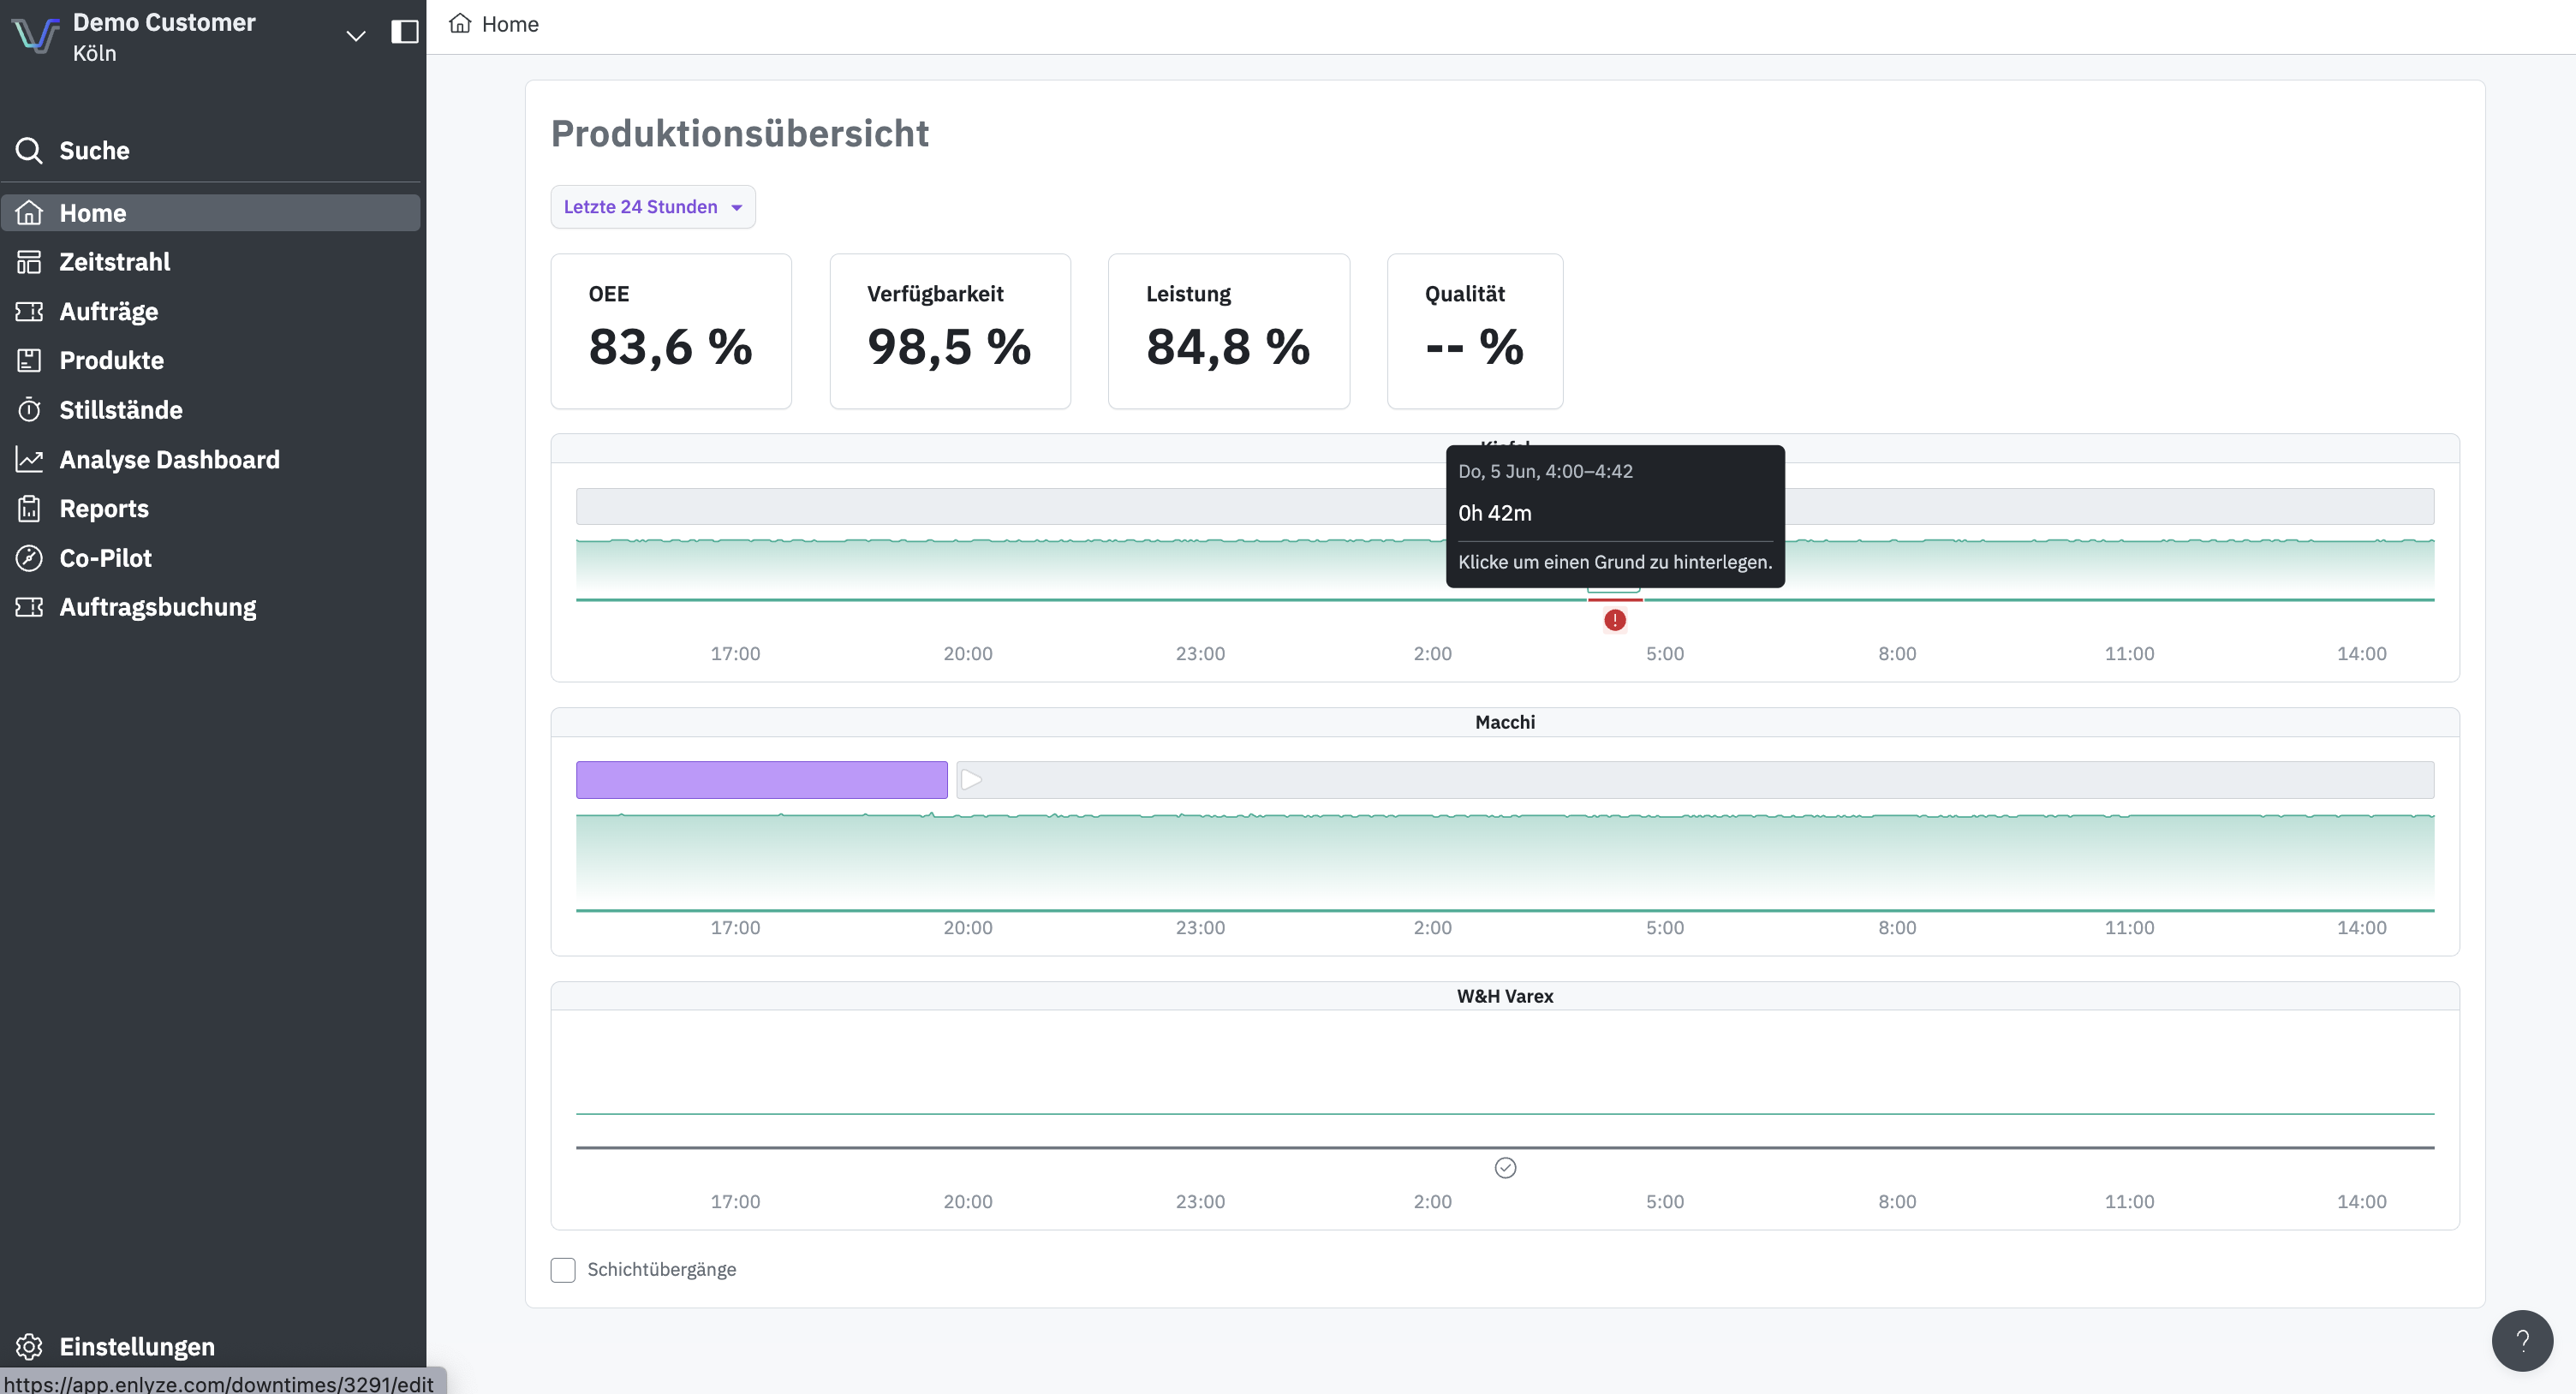The image size is (2576, 1394).
Task: Click the play arrow icon in Macchi timeline
Action: click(971, 780)
